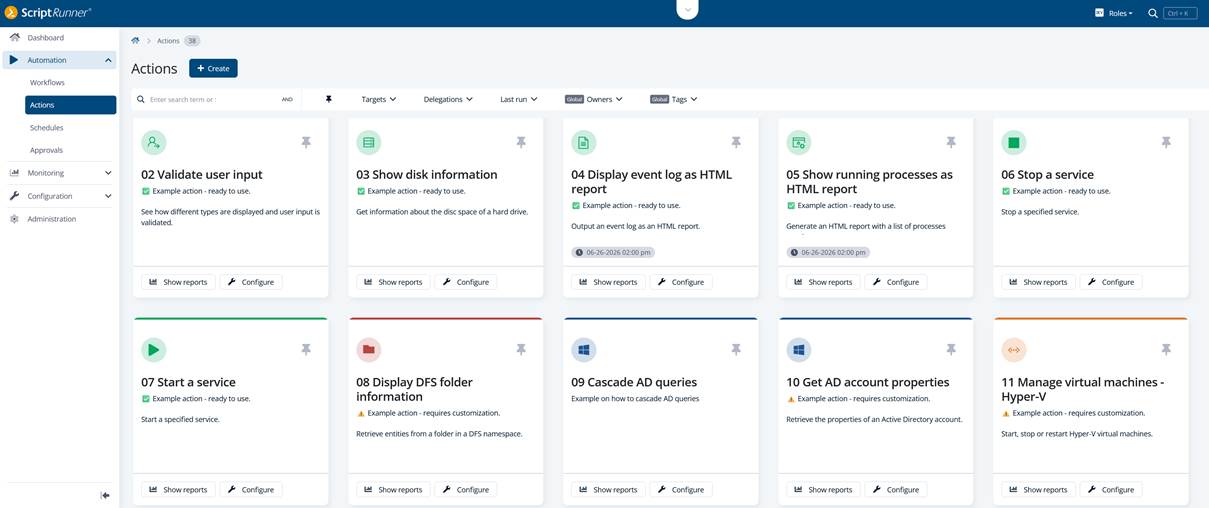Toggle the pinned-only filter pin icon
This screenshot has height=508, width=1209.
tap(328, 99)
